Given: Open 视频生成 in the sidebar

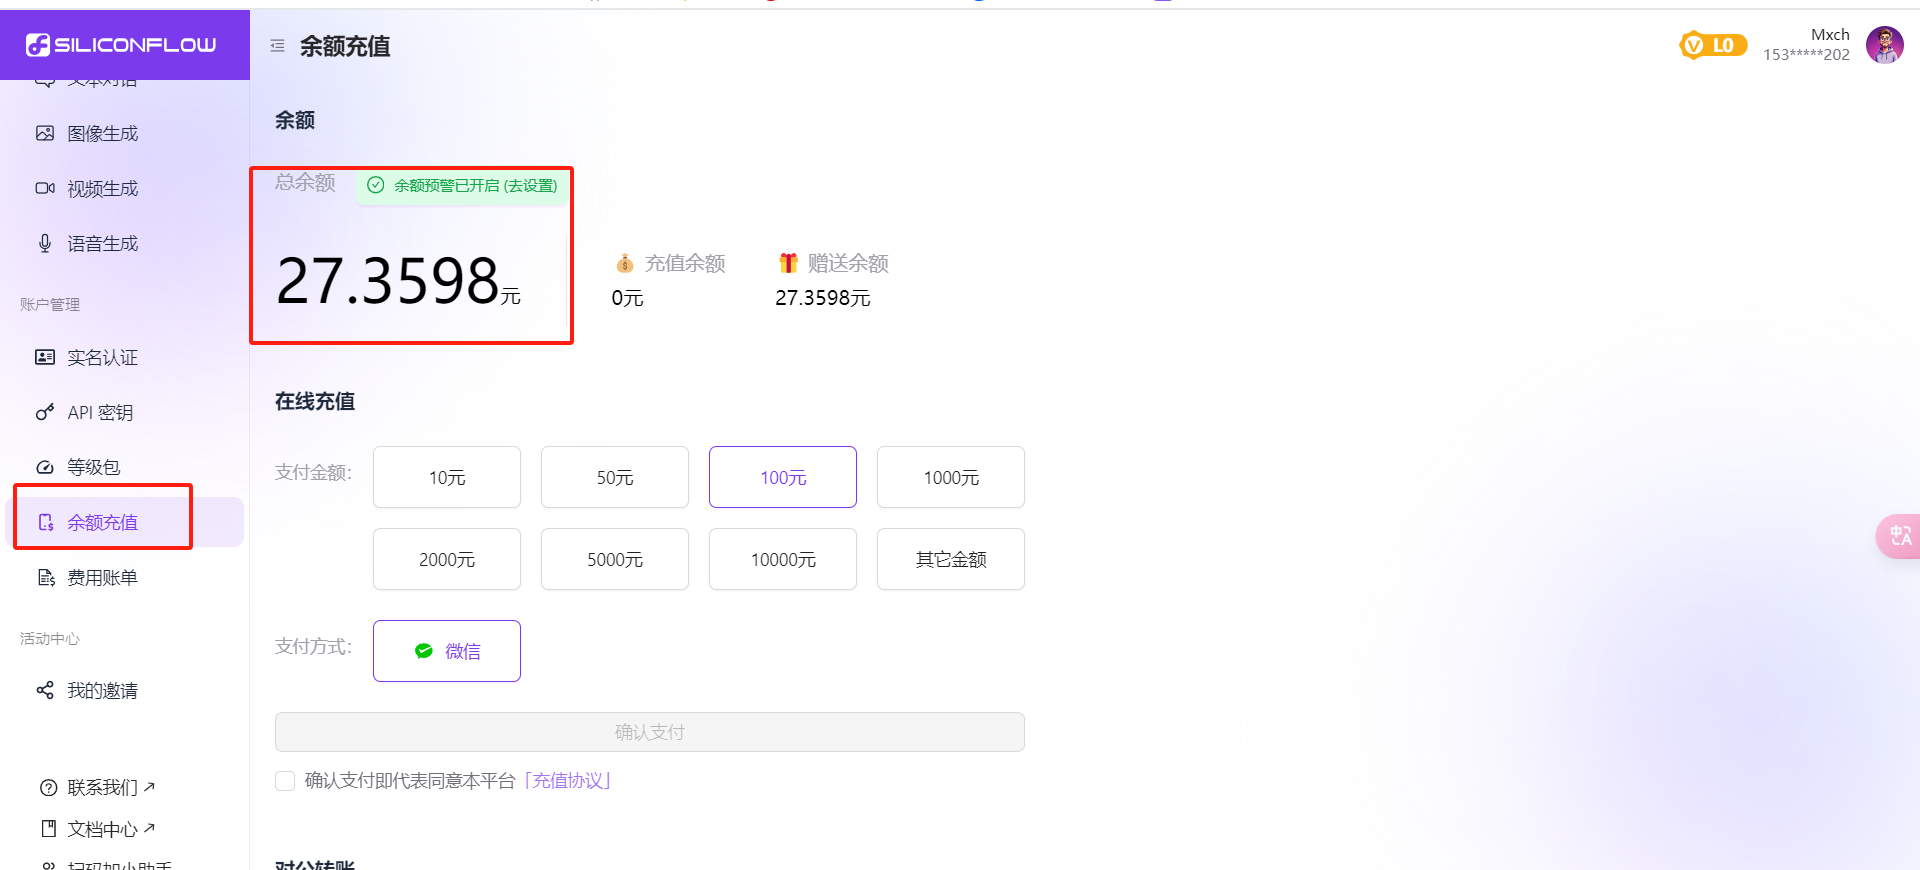Looking at the screenshot, I should coord(102,189).
